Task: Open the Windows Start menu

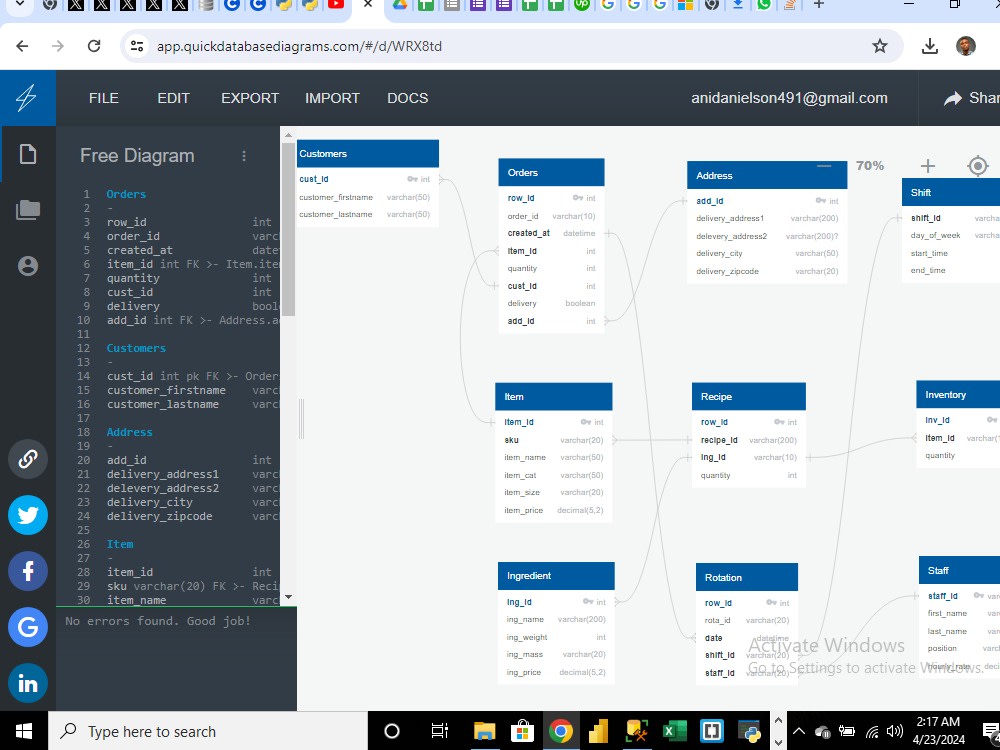Action: point(24,731)
